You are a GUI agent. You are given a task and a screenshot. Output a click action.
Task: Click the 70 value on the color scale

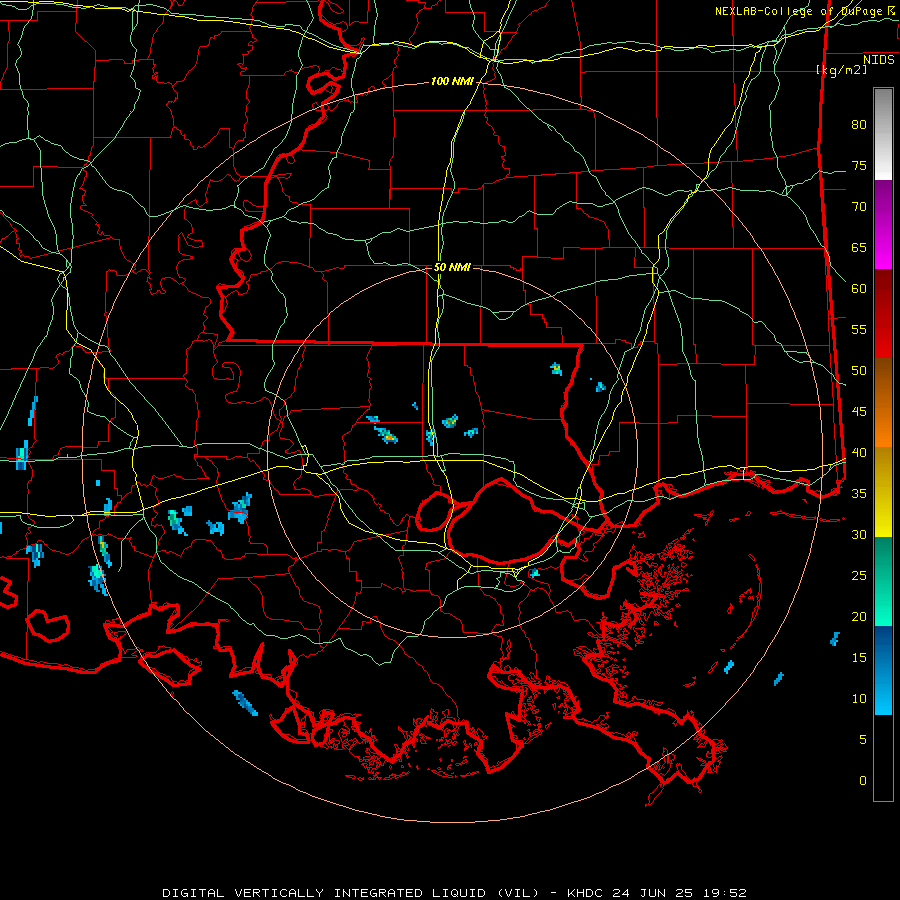859,207
